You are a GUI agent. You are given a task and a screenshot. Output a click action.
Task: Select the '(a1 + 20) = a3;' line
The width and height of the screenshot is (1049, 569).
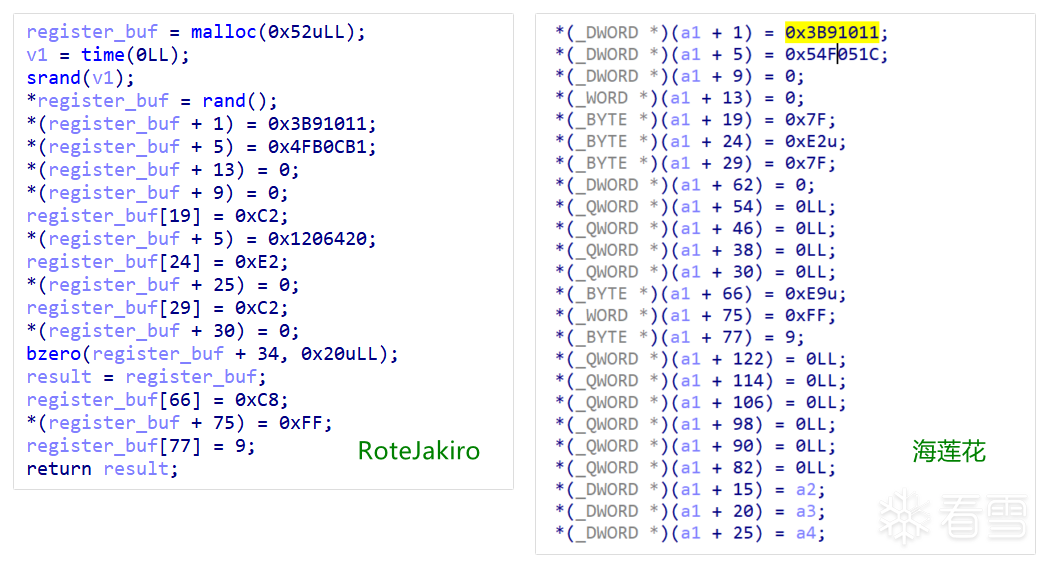point(690,511)
